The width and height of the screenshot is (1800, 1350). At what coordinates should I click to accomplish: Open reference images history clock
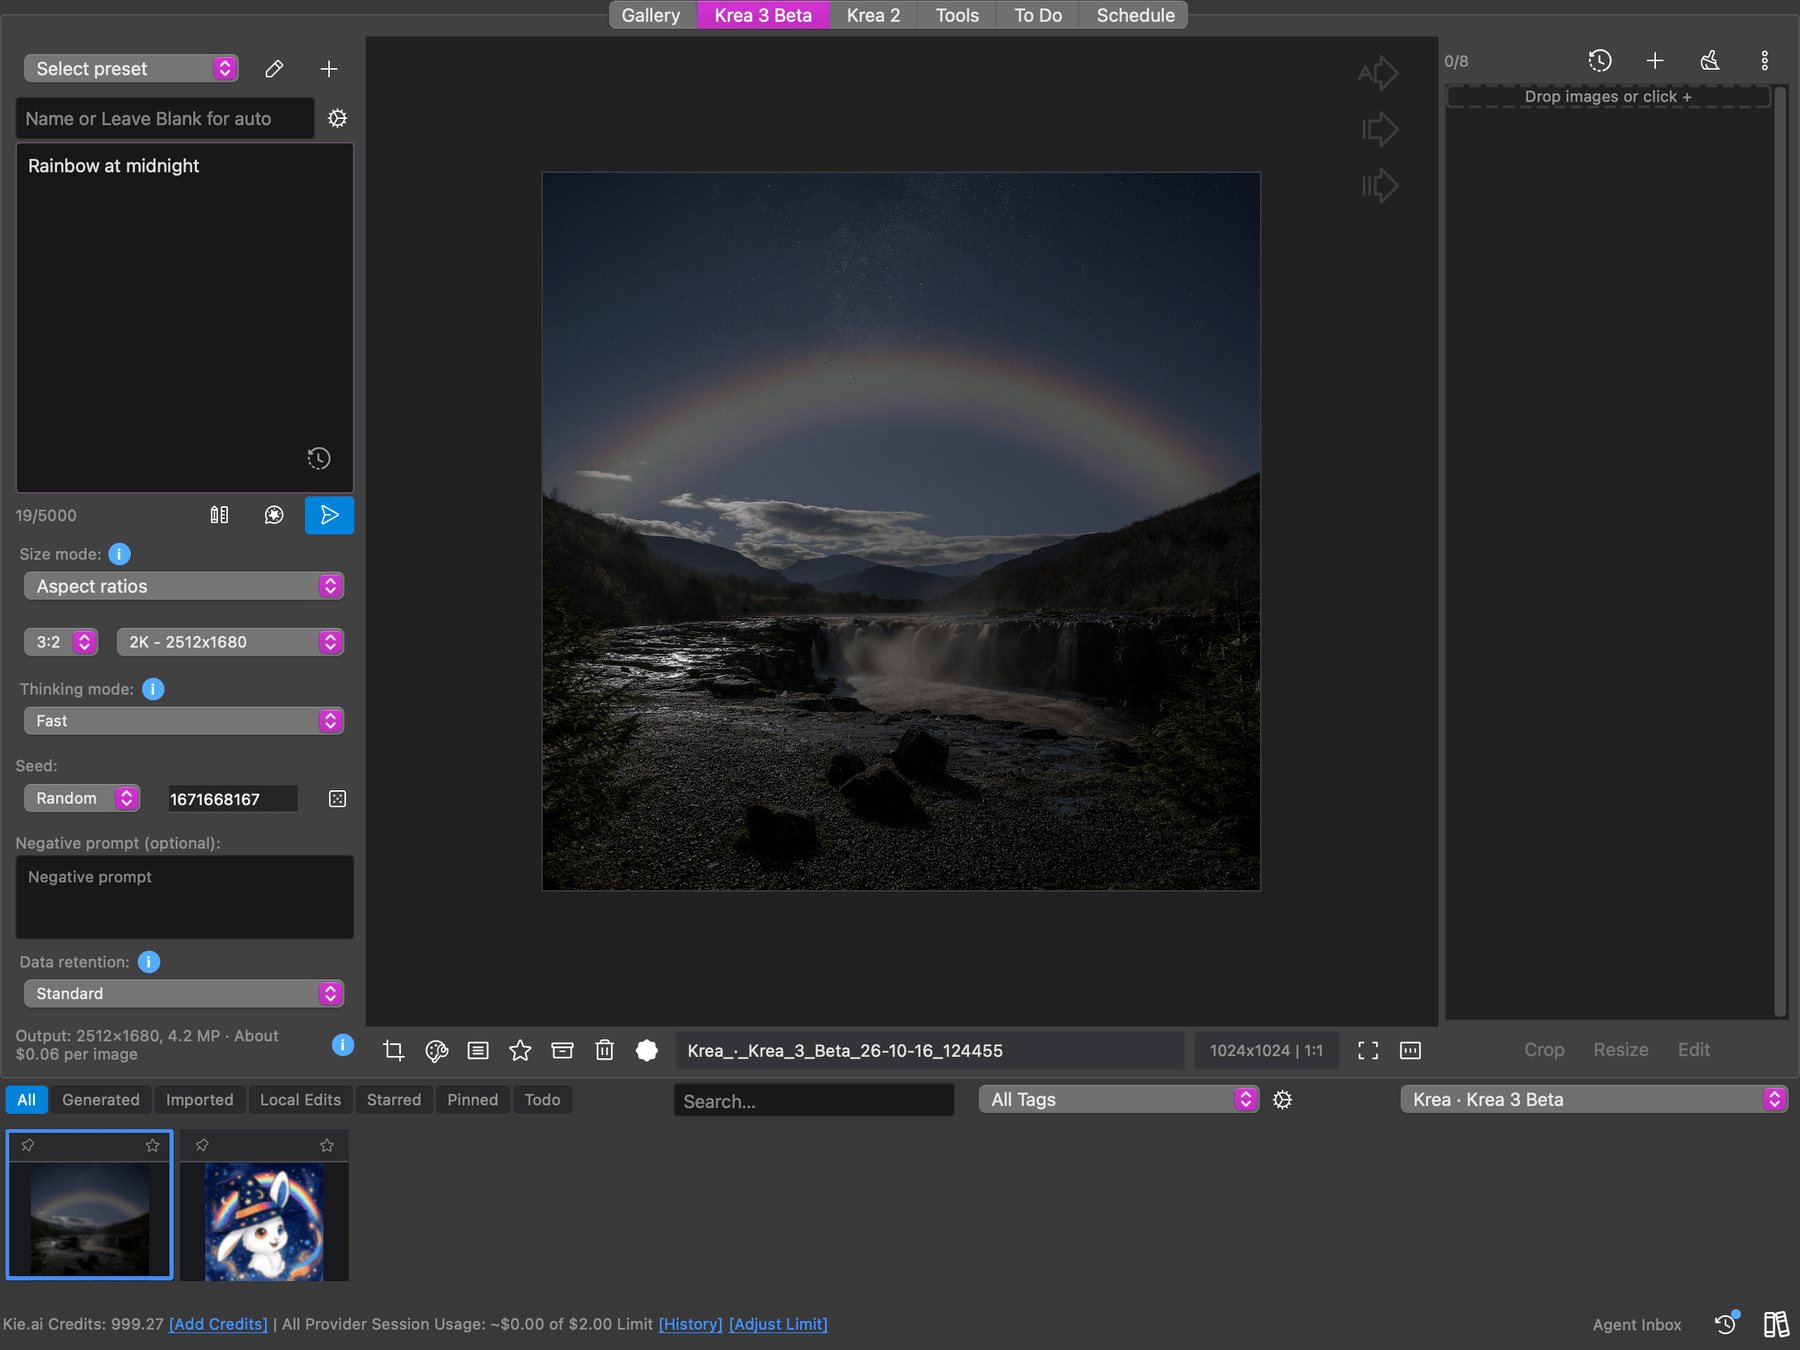click(x=1600, y=61)
